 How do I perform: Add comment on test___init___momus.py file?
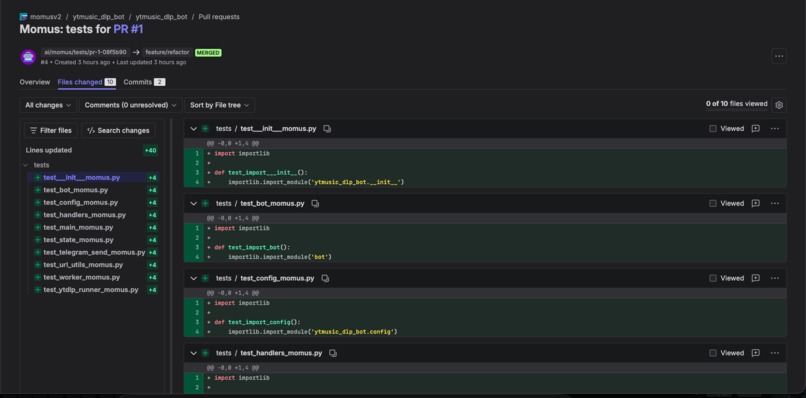tap(755, 129)
